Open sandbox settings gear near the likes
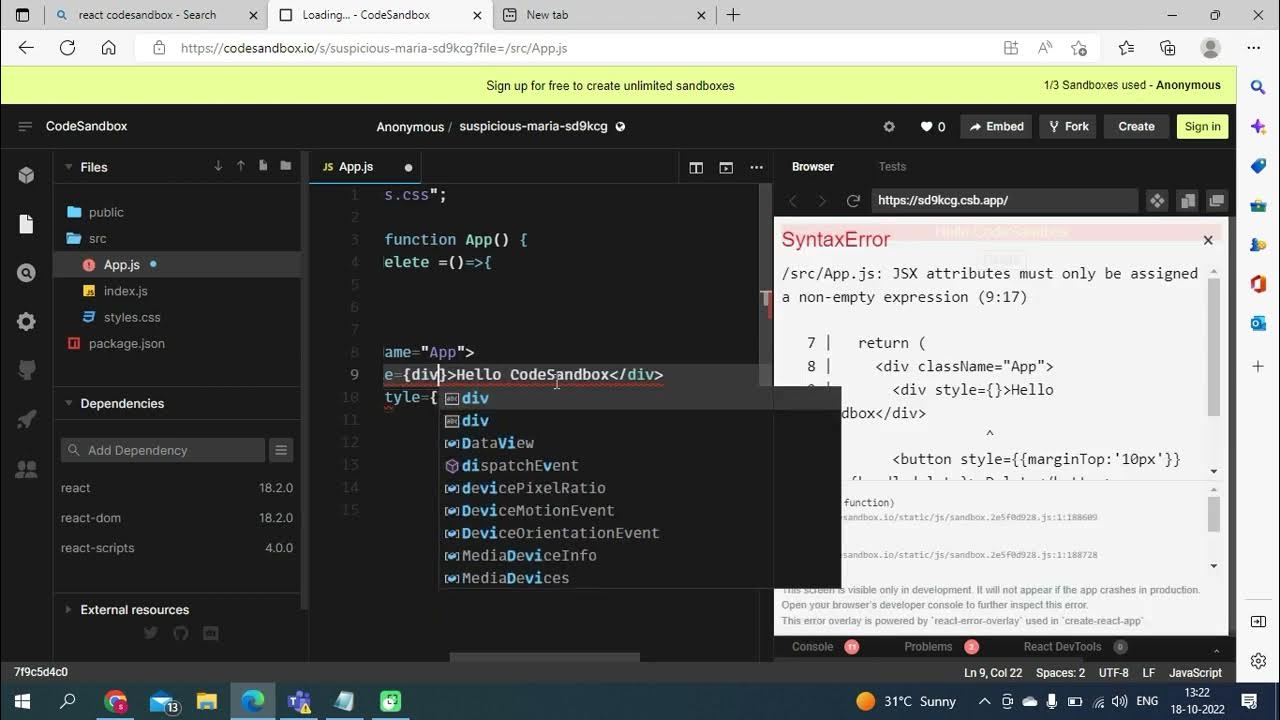Viewport: 1280px width, 720px height. pyautogui.click(x=889, y=126)
